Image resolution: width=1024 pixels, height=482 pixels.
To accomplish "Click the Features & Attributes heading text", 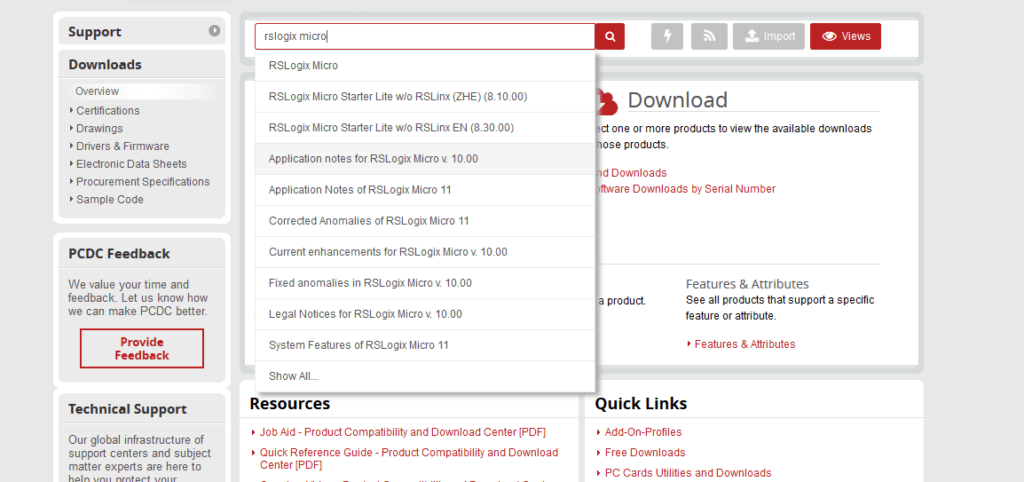I will 747,284.
